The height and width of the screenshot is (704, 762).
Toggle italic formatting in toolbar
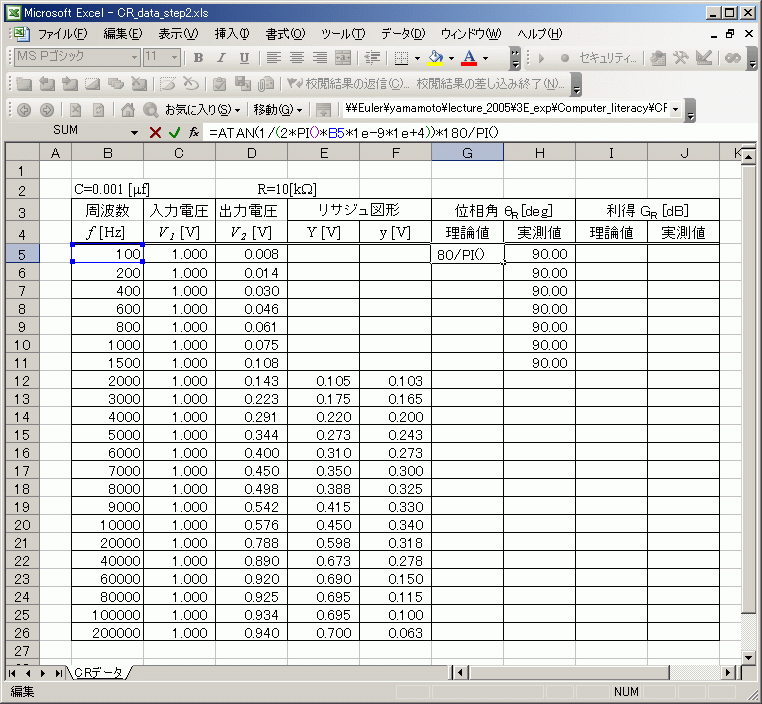(x=219, y=58)
